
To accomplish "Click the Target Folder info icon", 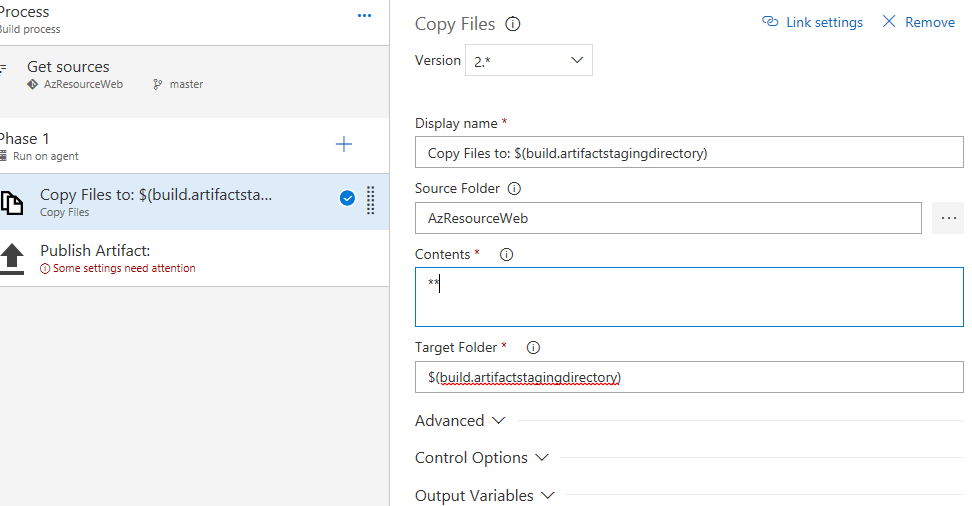I will coord(533,348).
